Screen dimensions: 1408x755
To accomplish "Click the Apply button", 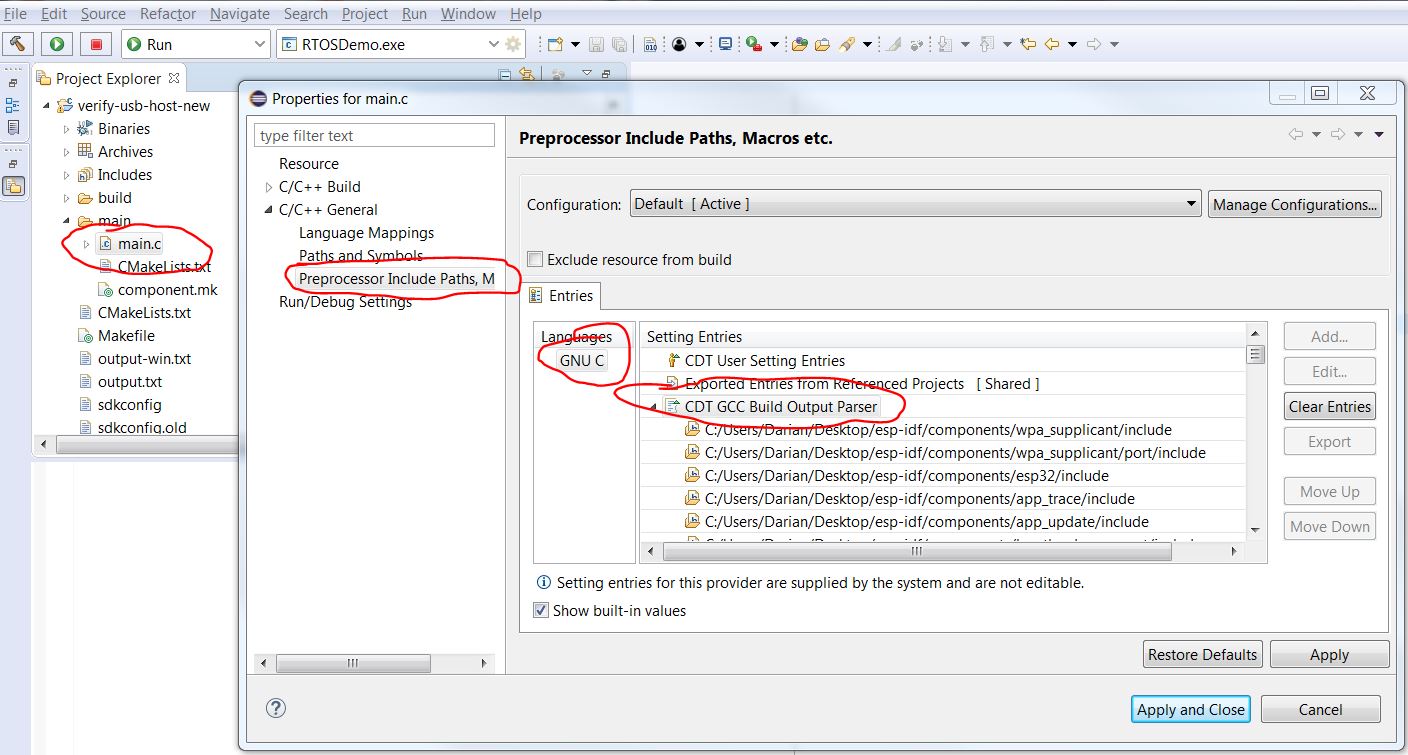I will click(1329, 655).
